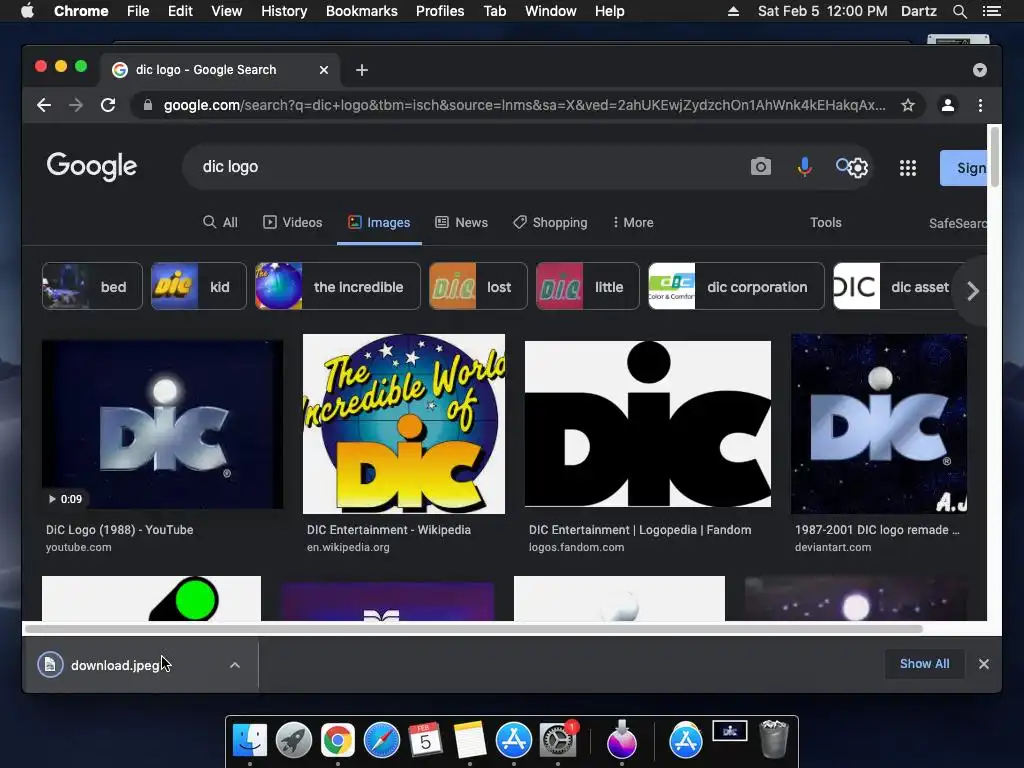Open the Apple menu
The image size is (1024, 768).
tap(27, 11)
